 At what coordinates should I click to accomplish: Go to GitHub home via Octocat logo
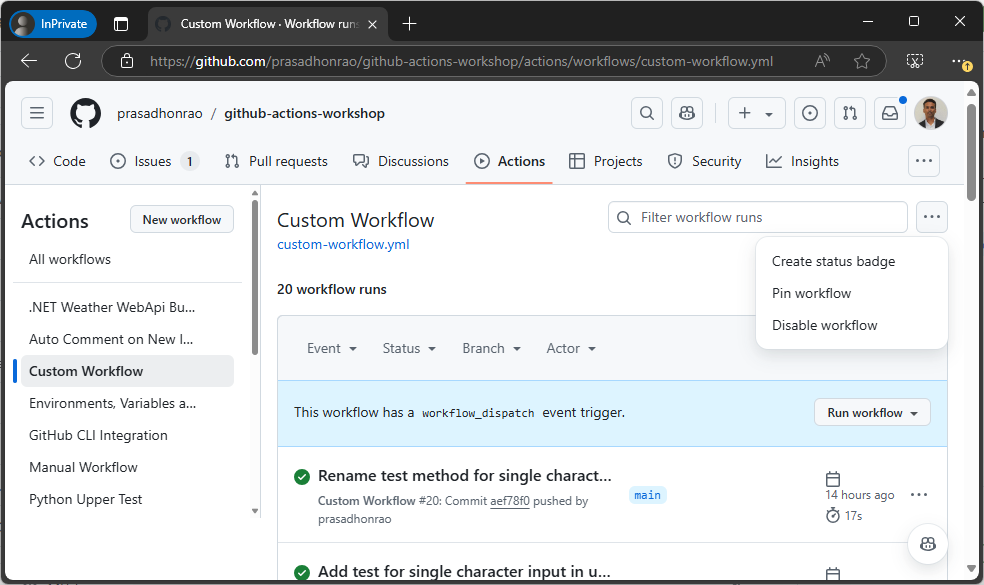85,113
